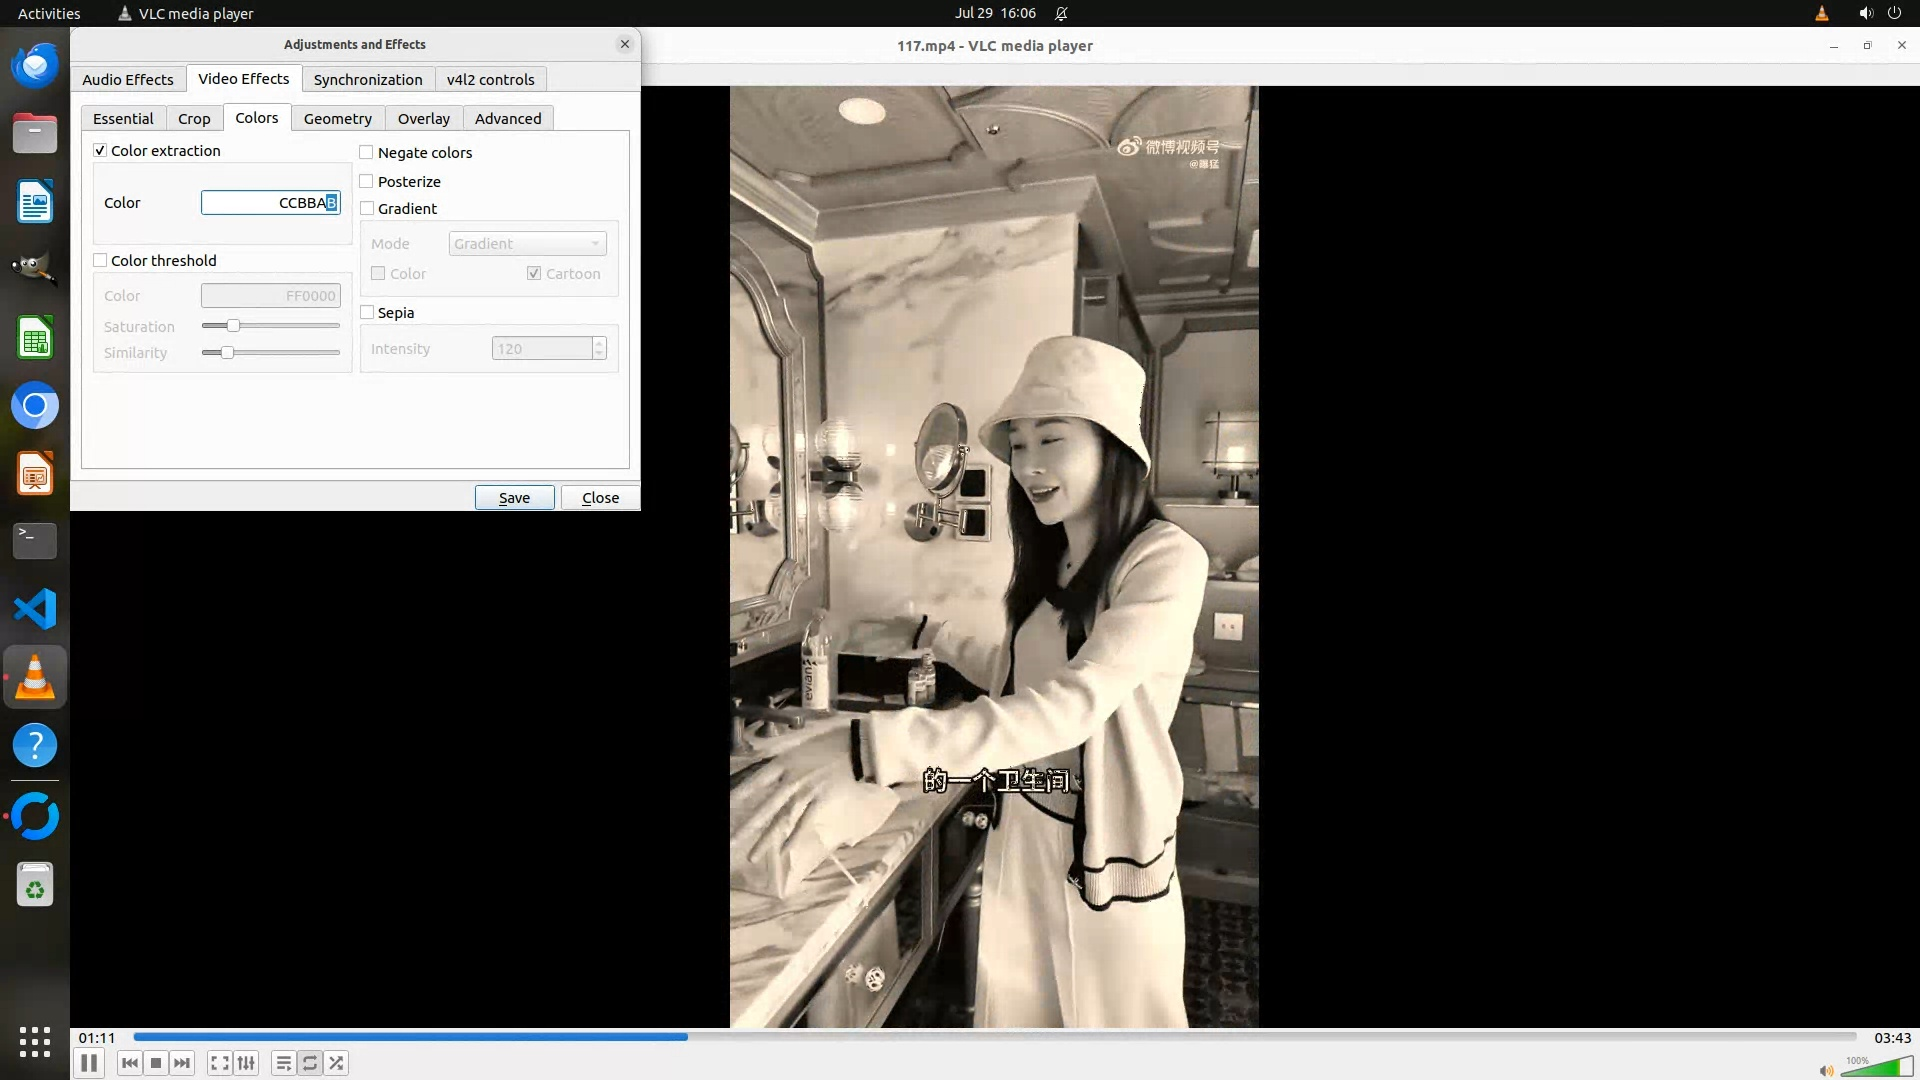Toggle fullscreen video mode
Image resolution: width=1920 pixels, height=1080 pixels.
tap(220, 1063)
